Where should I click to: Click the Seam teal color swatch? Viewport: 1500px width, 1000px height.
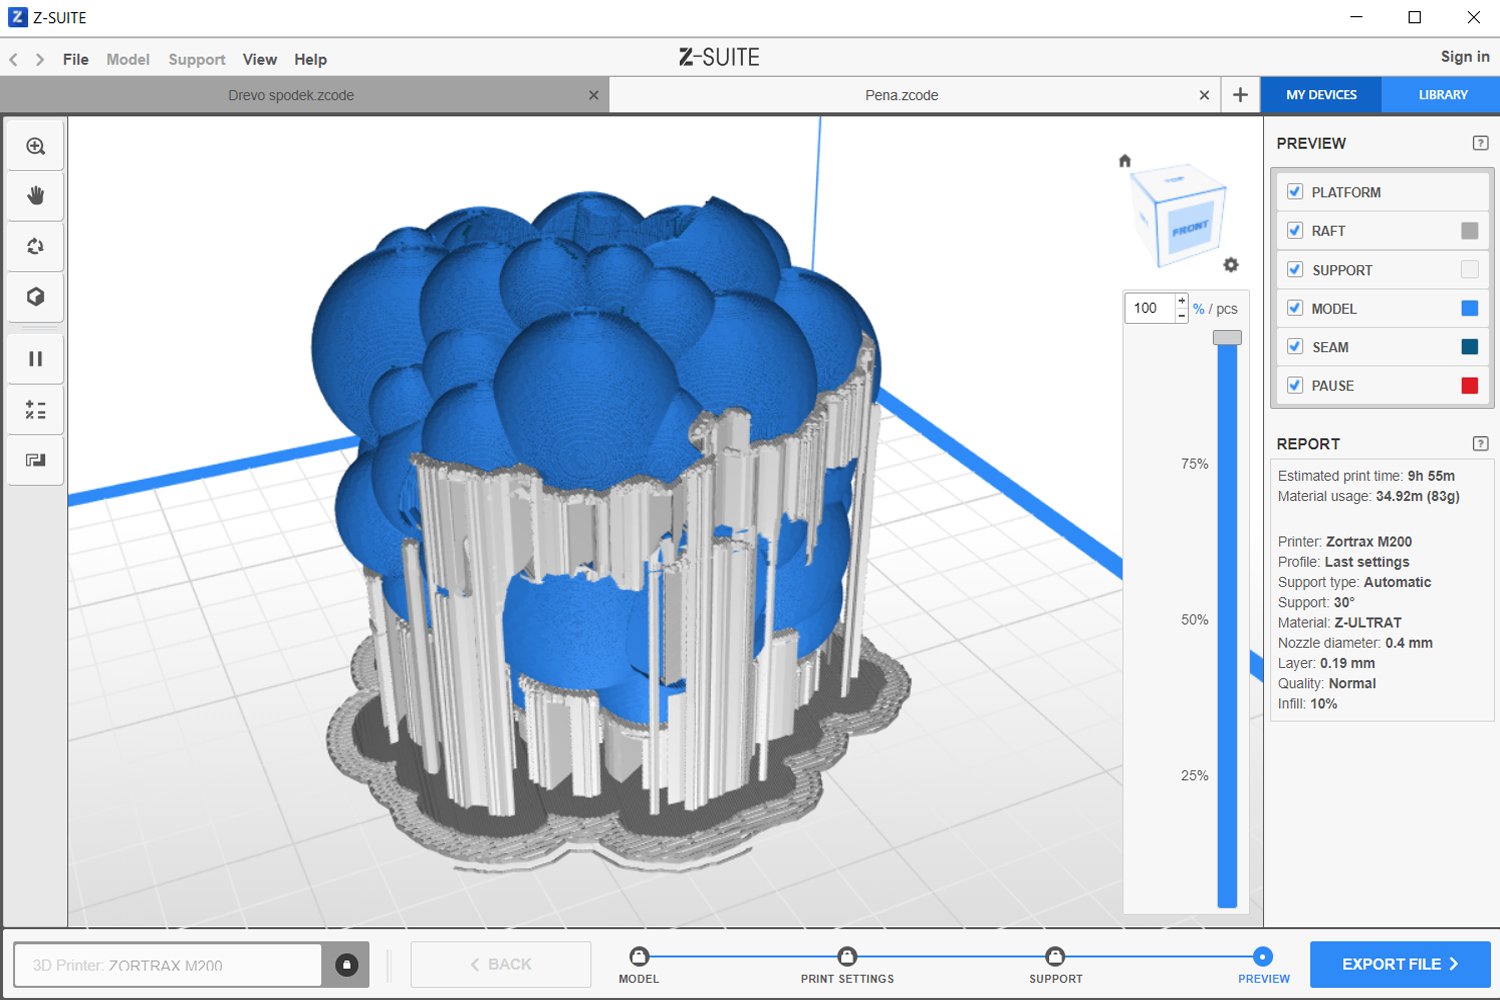click(x=1469, y=346)
